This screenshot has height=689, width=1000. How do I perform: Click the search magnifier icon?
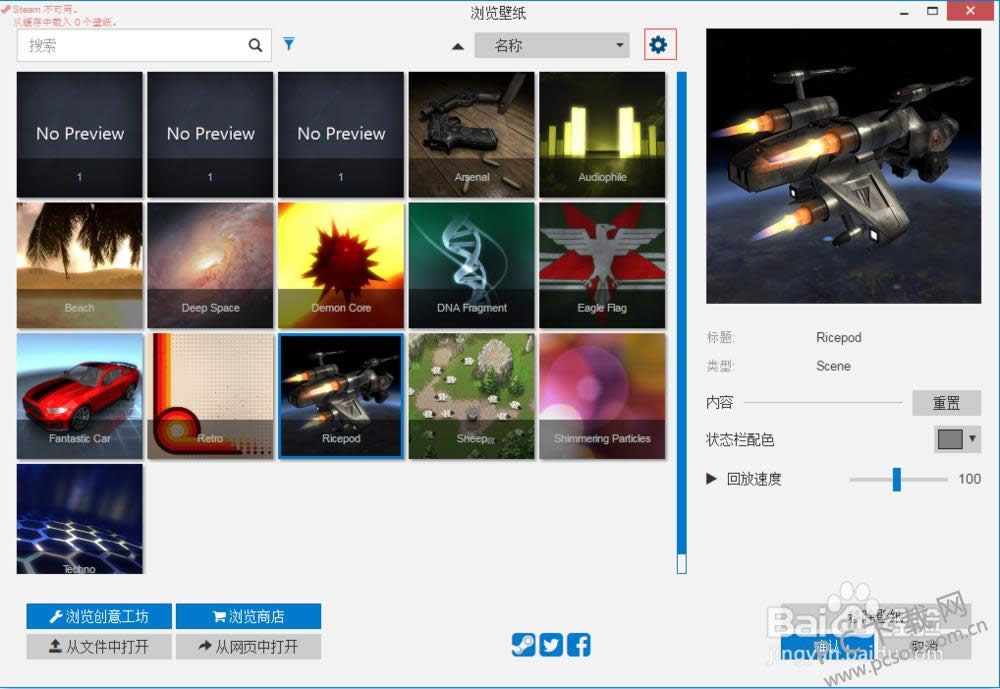coord(255,45)
